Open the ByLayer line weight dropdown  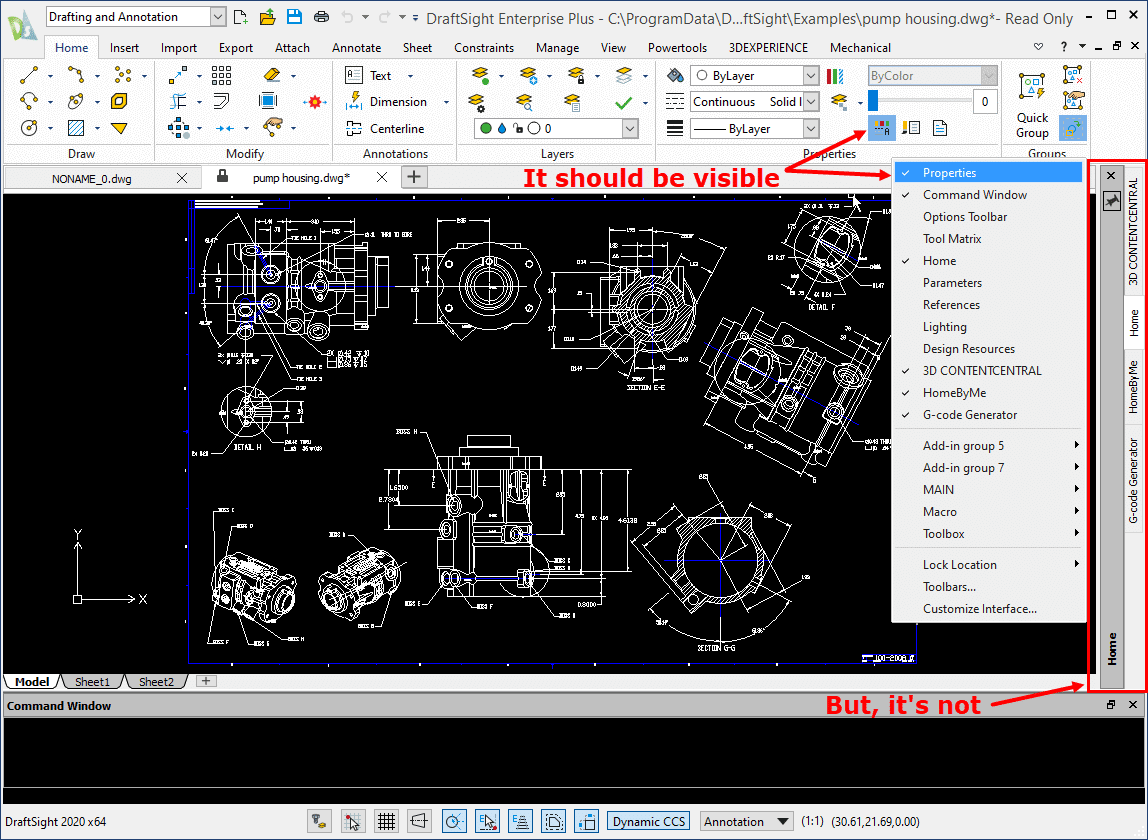(x=811, y=129)
